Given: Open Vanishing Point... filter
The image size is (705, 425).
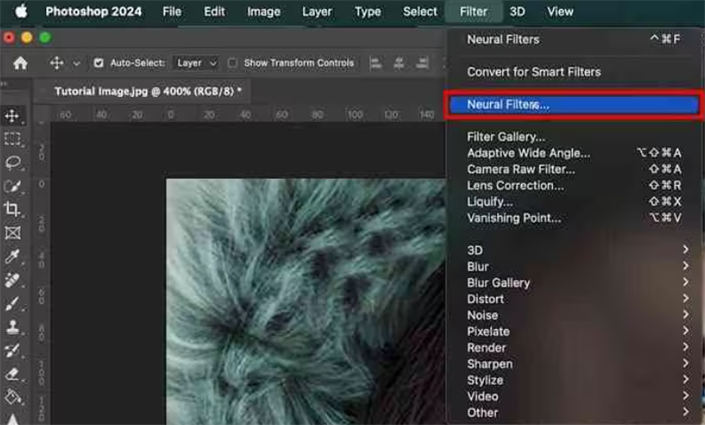Looking at the screenshot, I should point(574,218).
